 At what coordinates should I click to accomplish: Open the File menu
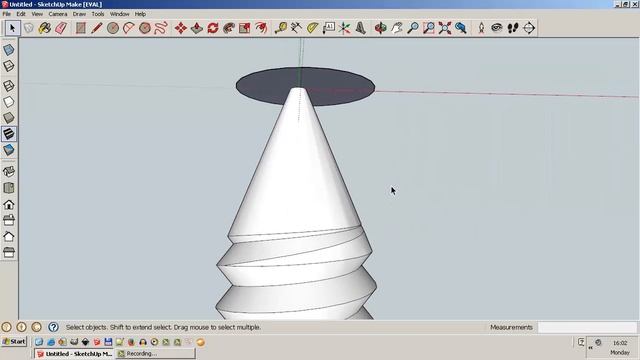coord(7,14)
